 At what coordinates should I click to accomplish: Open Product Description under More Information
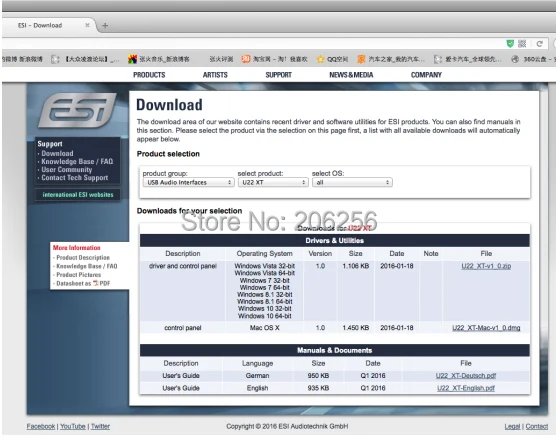[83, 257]
